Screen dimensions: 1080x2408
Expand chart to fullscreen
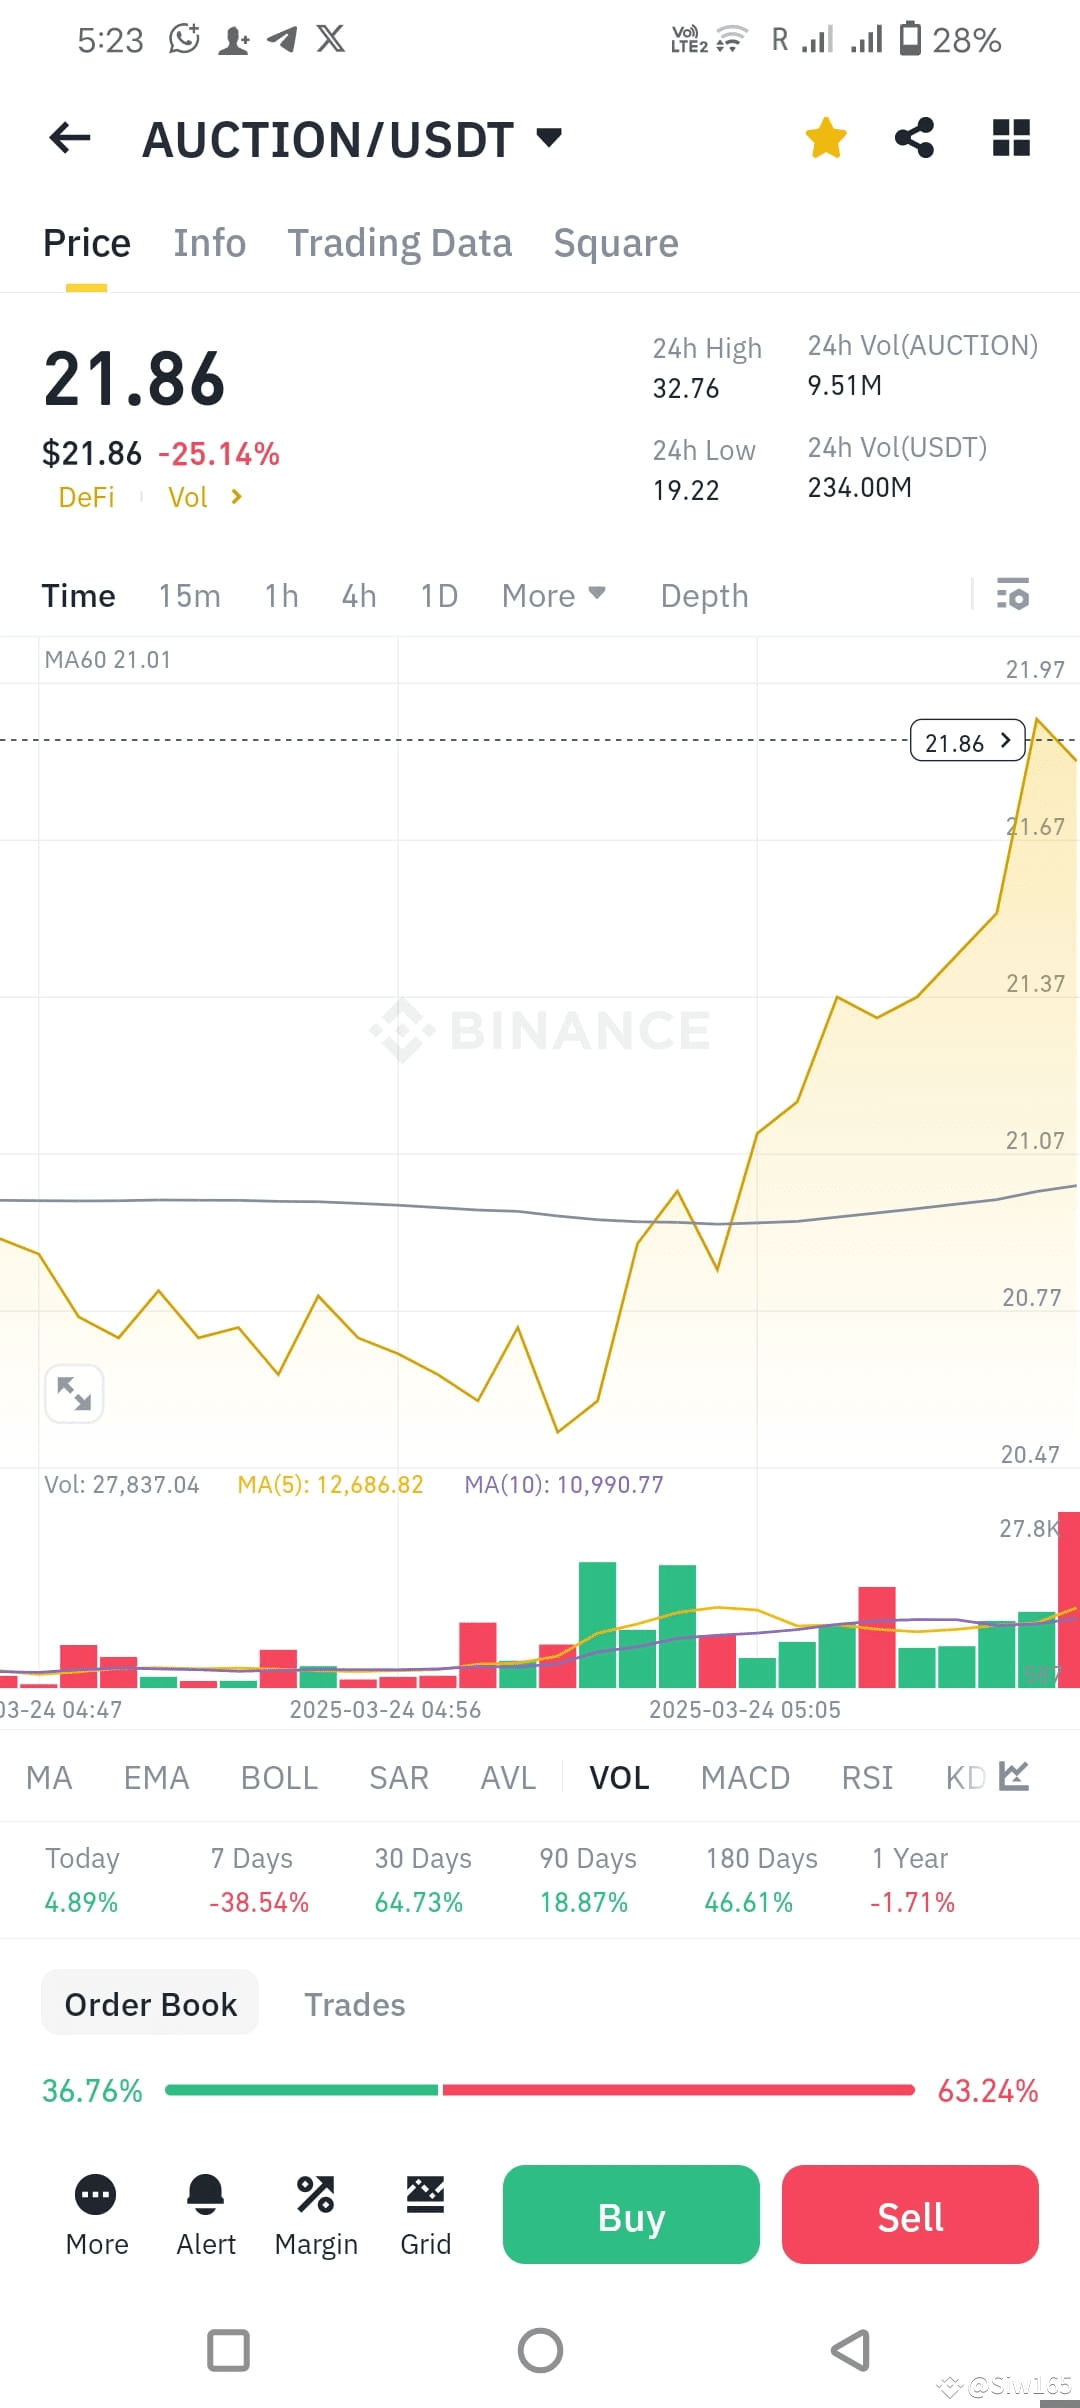click(74, 1393)
